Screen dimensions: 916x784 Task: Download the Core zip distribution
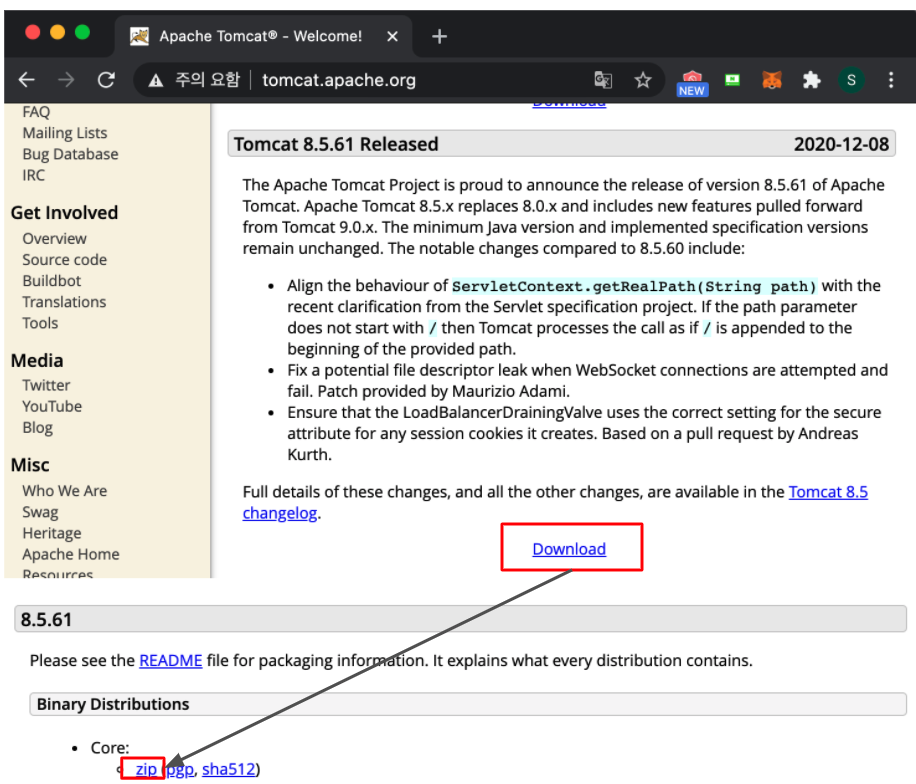pyautogui.click(x=146, y=769)
